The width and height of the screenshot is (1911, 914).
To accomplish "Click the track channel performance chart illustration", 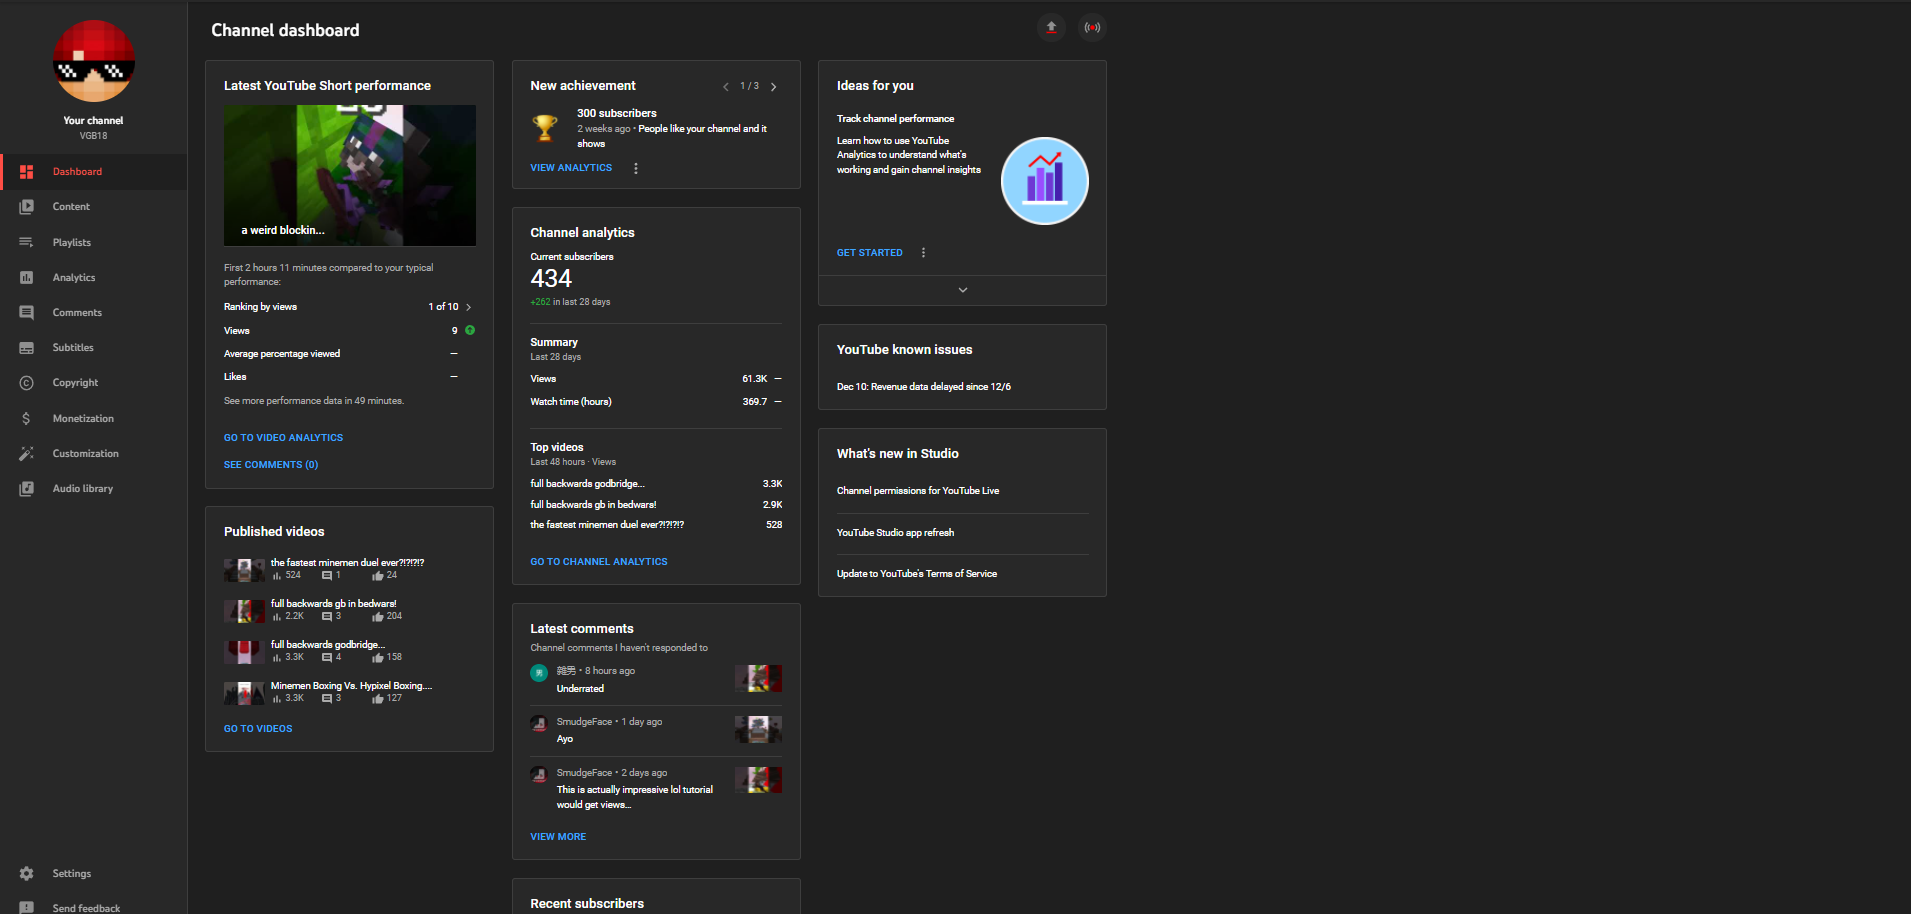I will tap(1045, 181).
